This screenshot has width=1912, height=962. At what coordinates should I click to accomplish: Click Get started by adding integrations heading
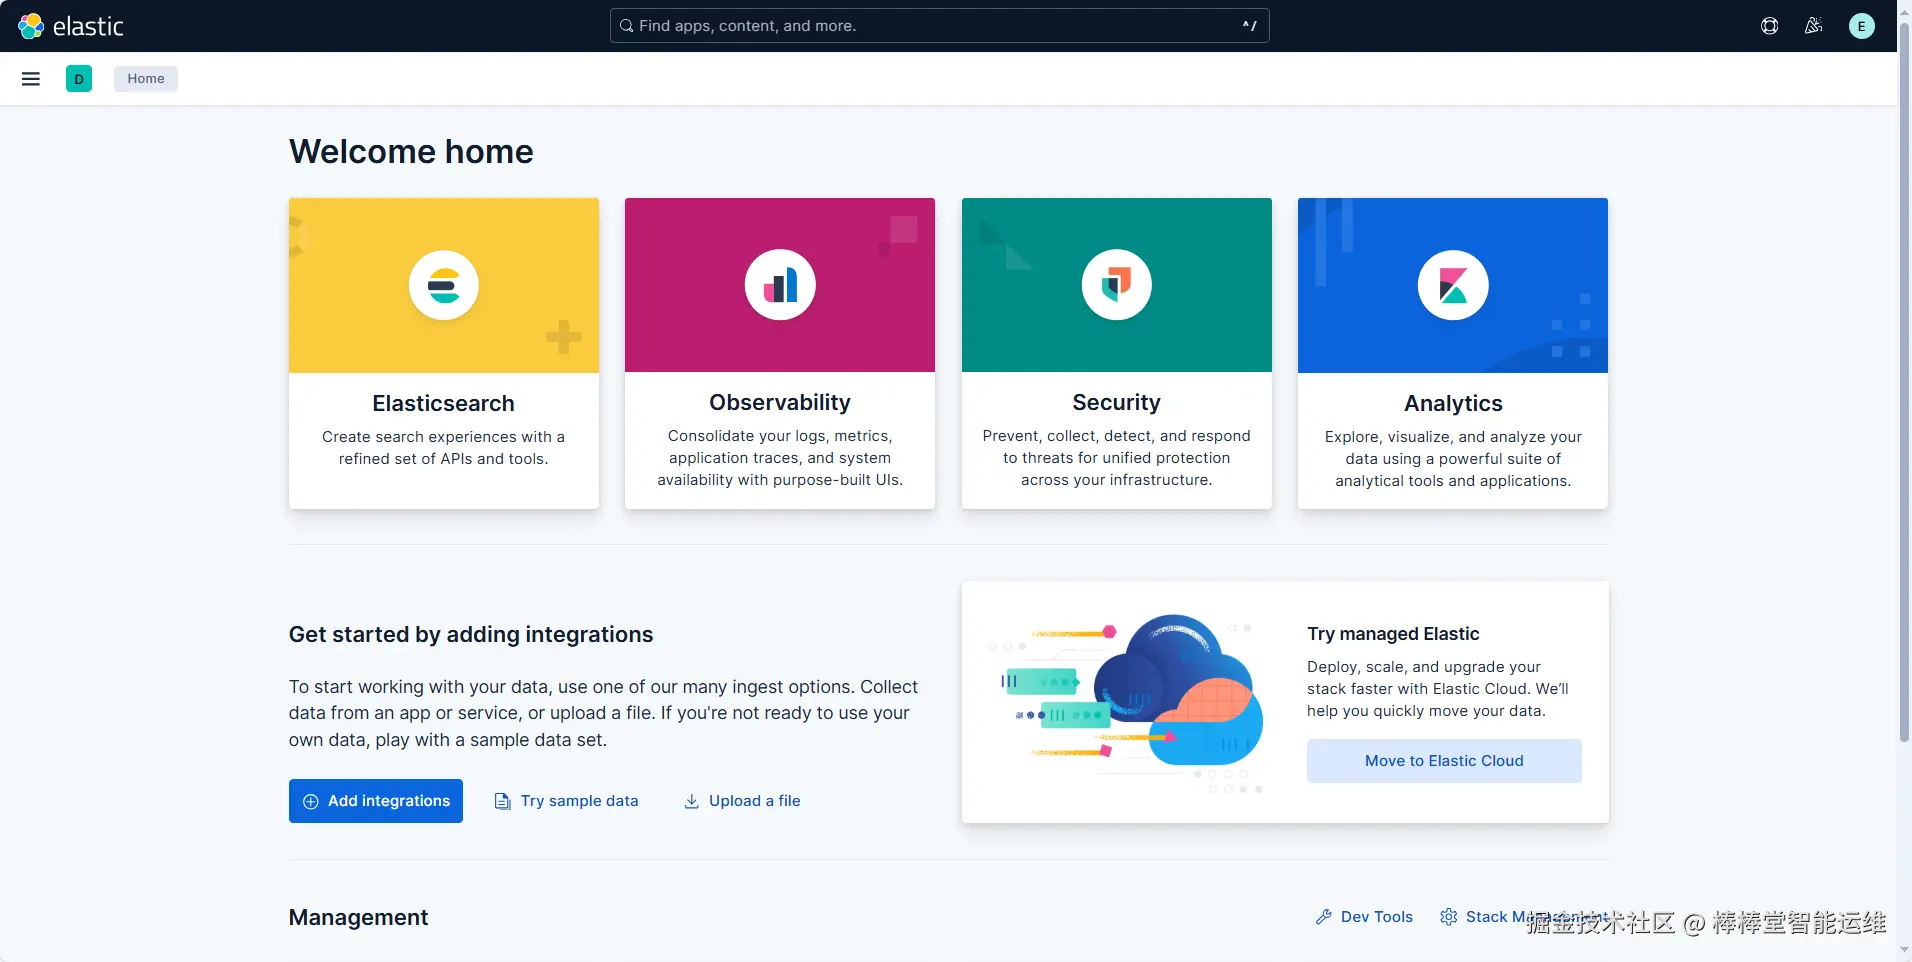tap(471, 635)
